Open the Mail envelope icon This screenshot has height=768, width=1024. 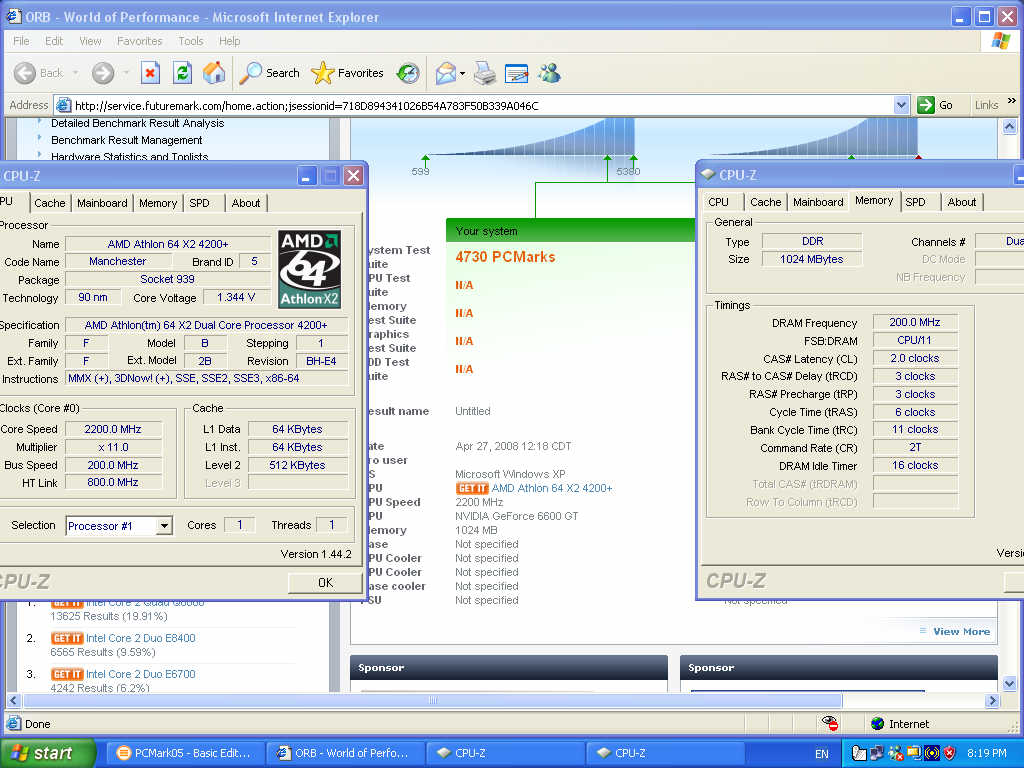coord(445,73)
